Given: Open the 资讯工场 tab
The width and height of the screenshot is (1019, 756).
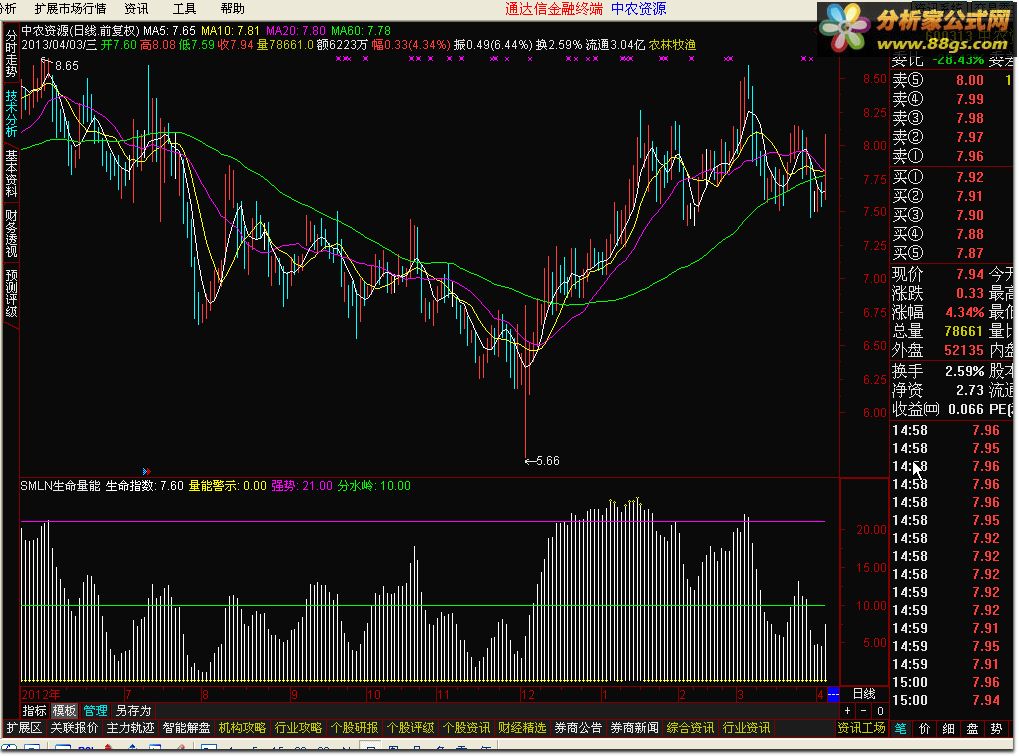Looking at the screenshot, I should [x=861, y=728].
